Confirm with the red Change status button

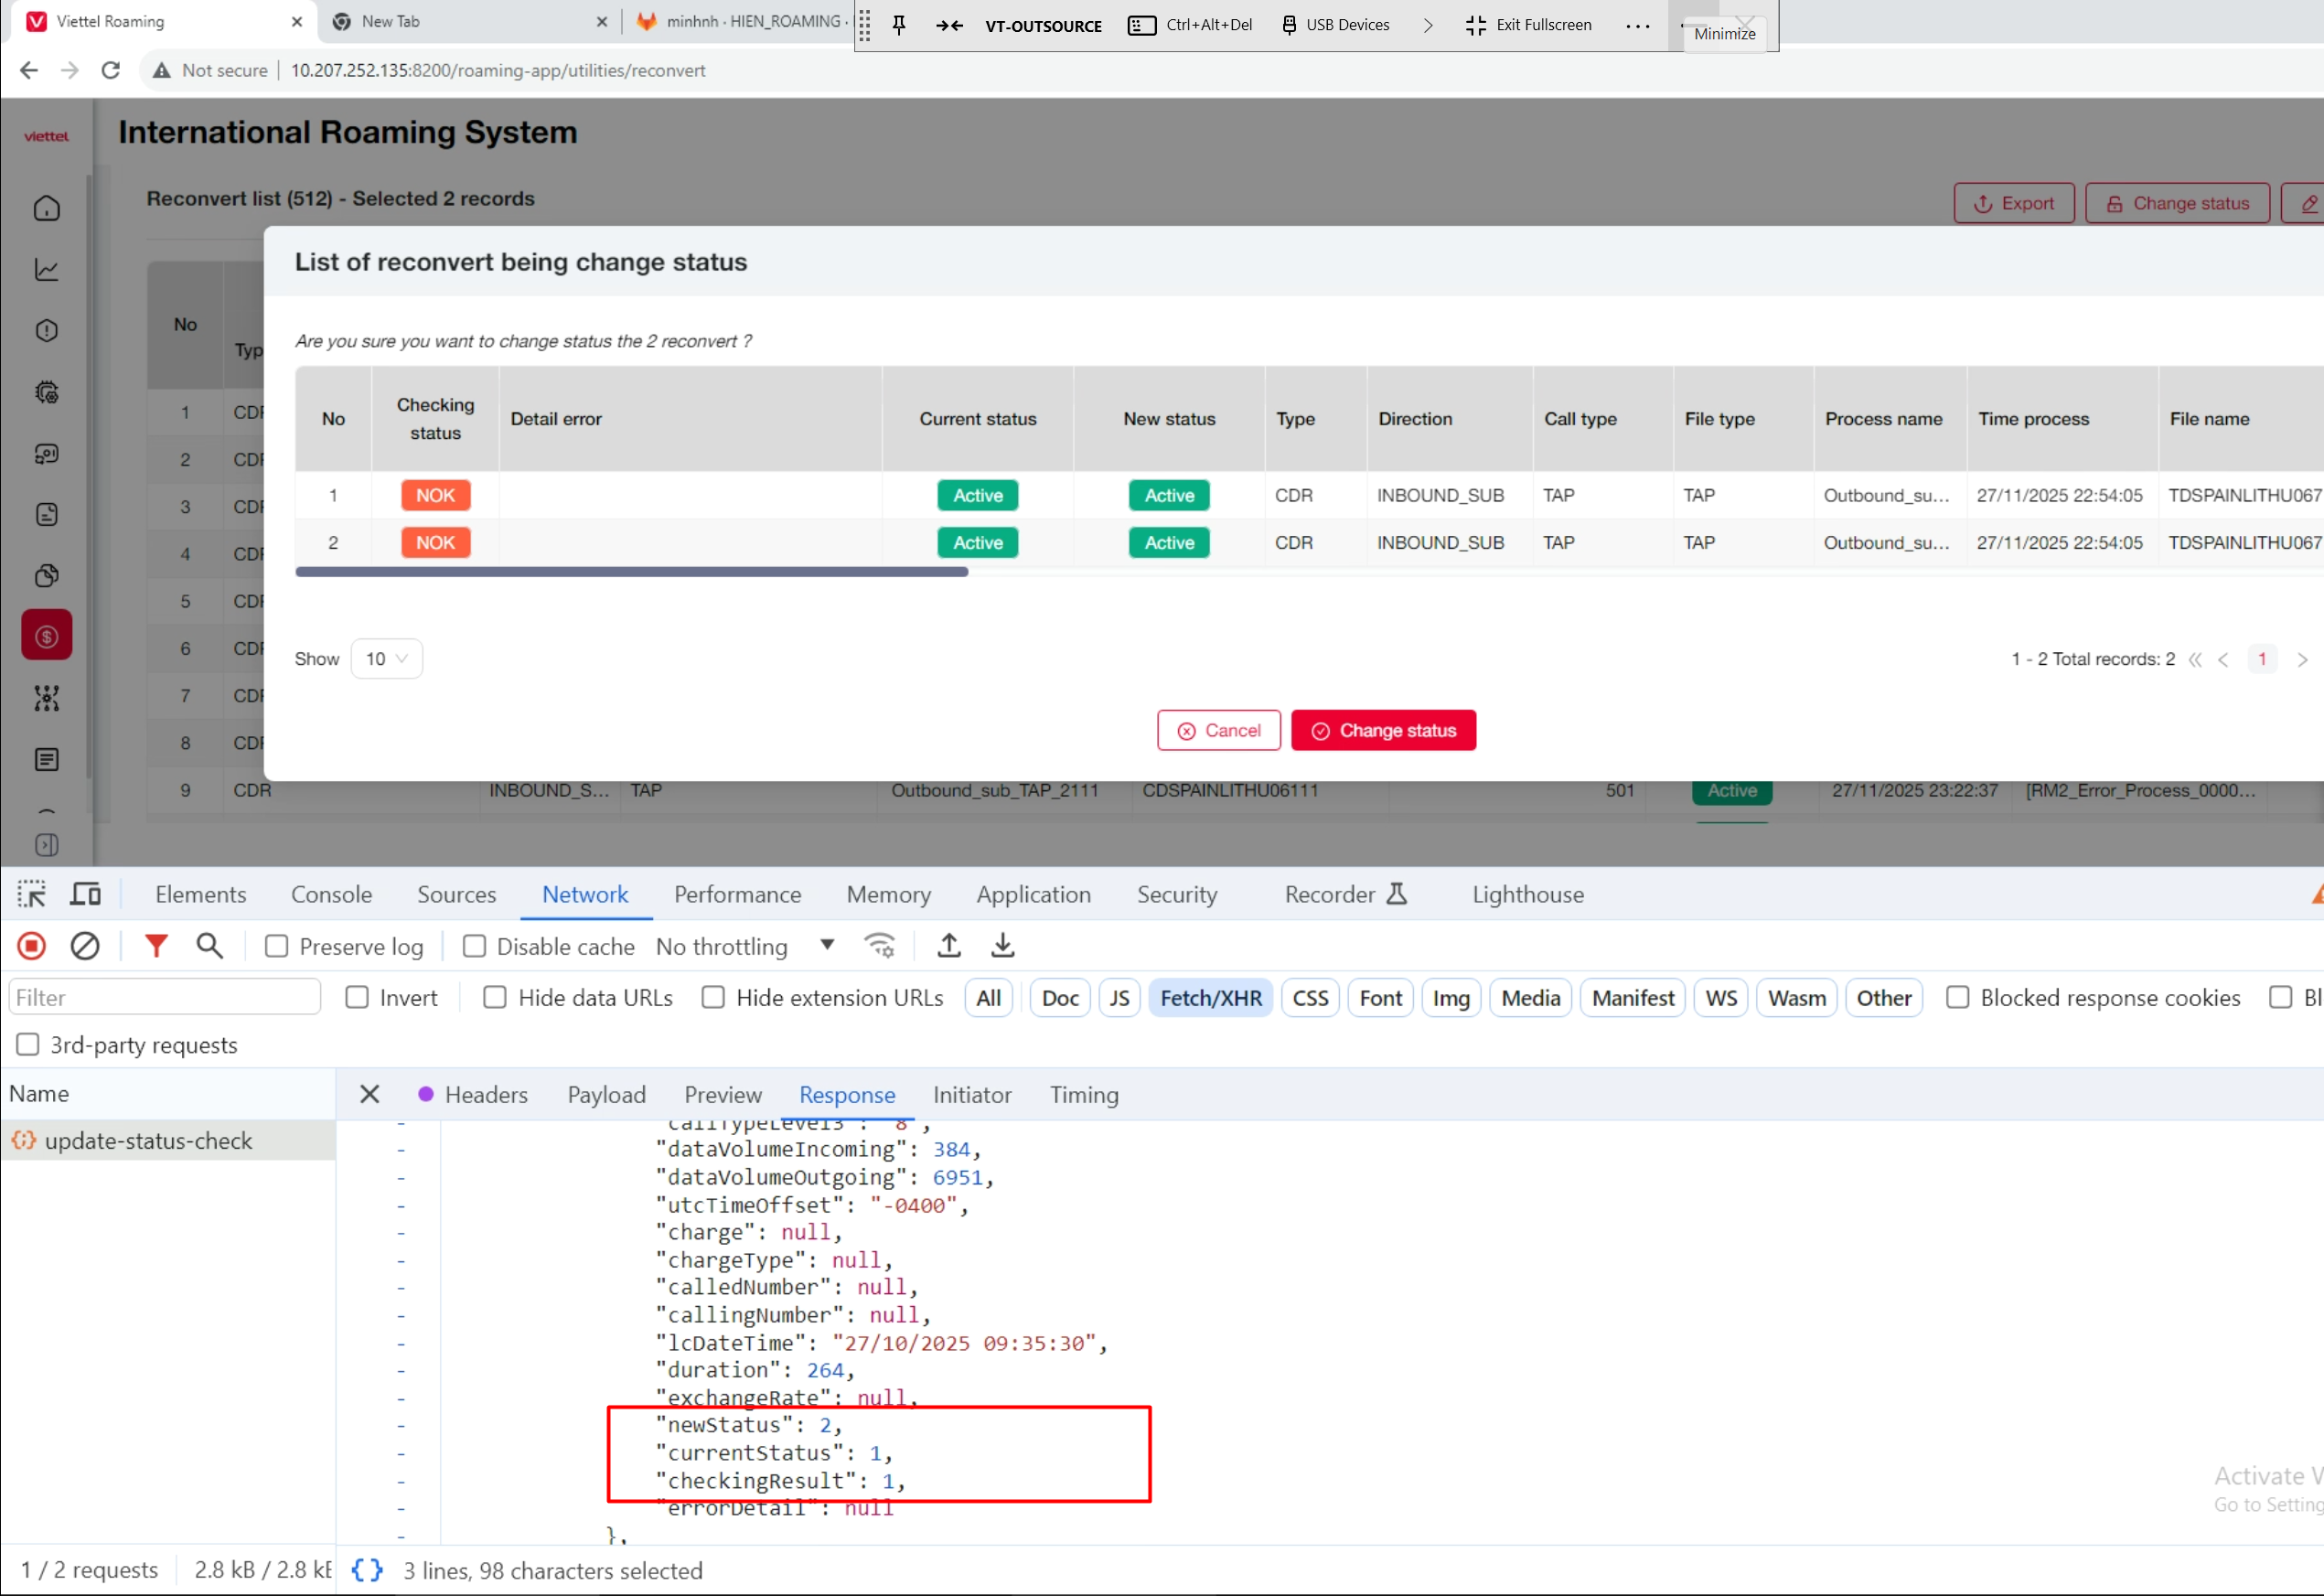pos(1382,731)
